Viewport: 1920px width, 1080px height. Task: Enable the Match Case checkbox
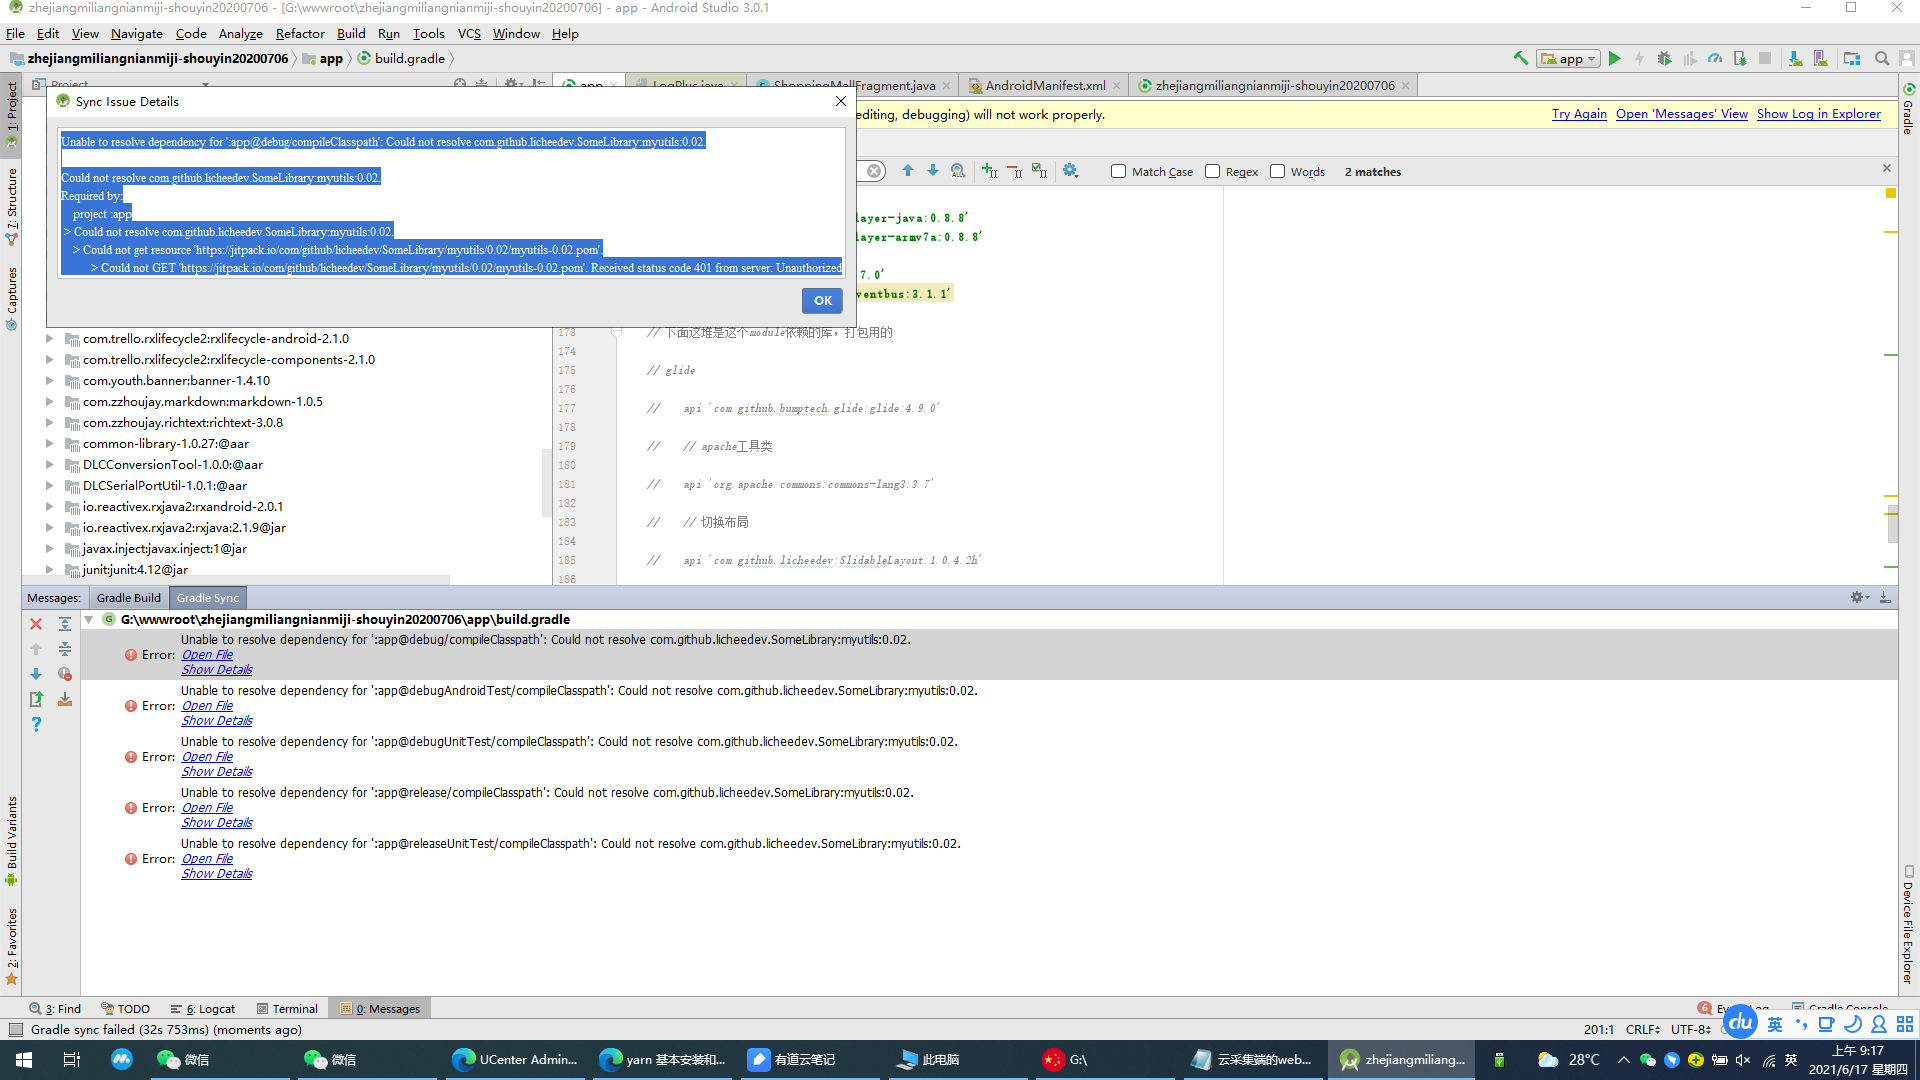(x=1118, y=172)
